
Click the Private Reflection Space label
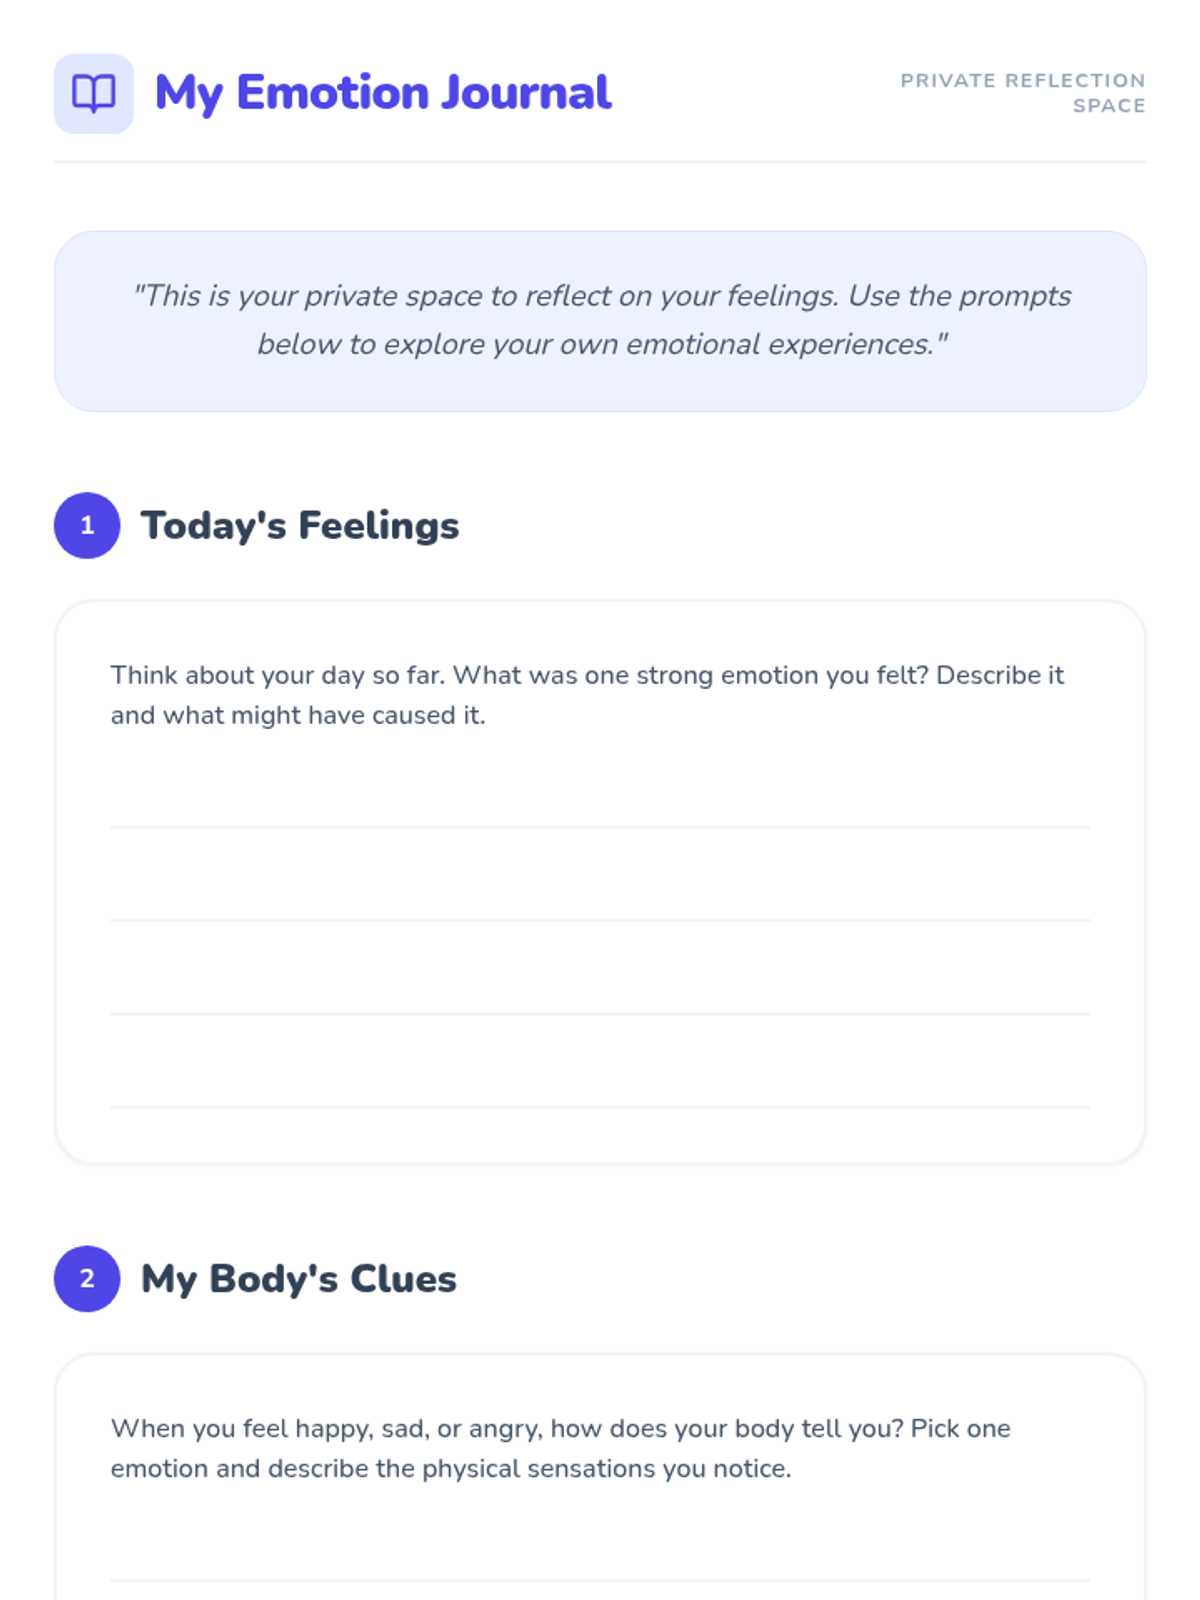(1023, 93)
